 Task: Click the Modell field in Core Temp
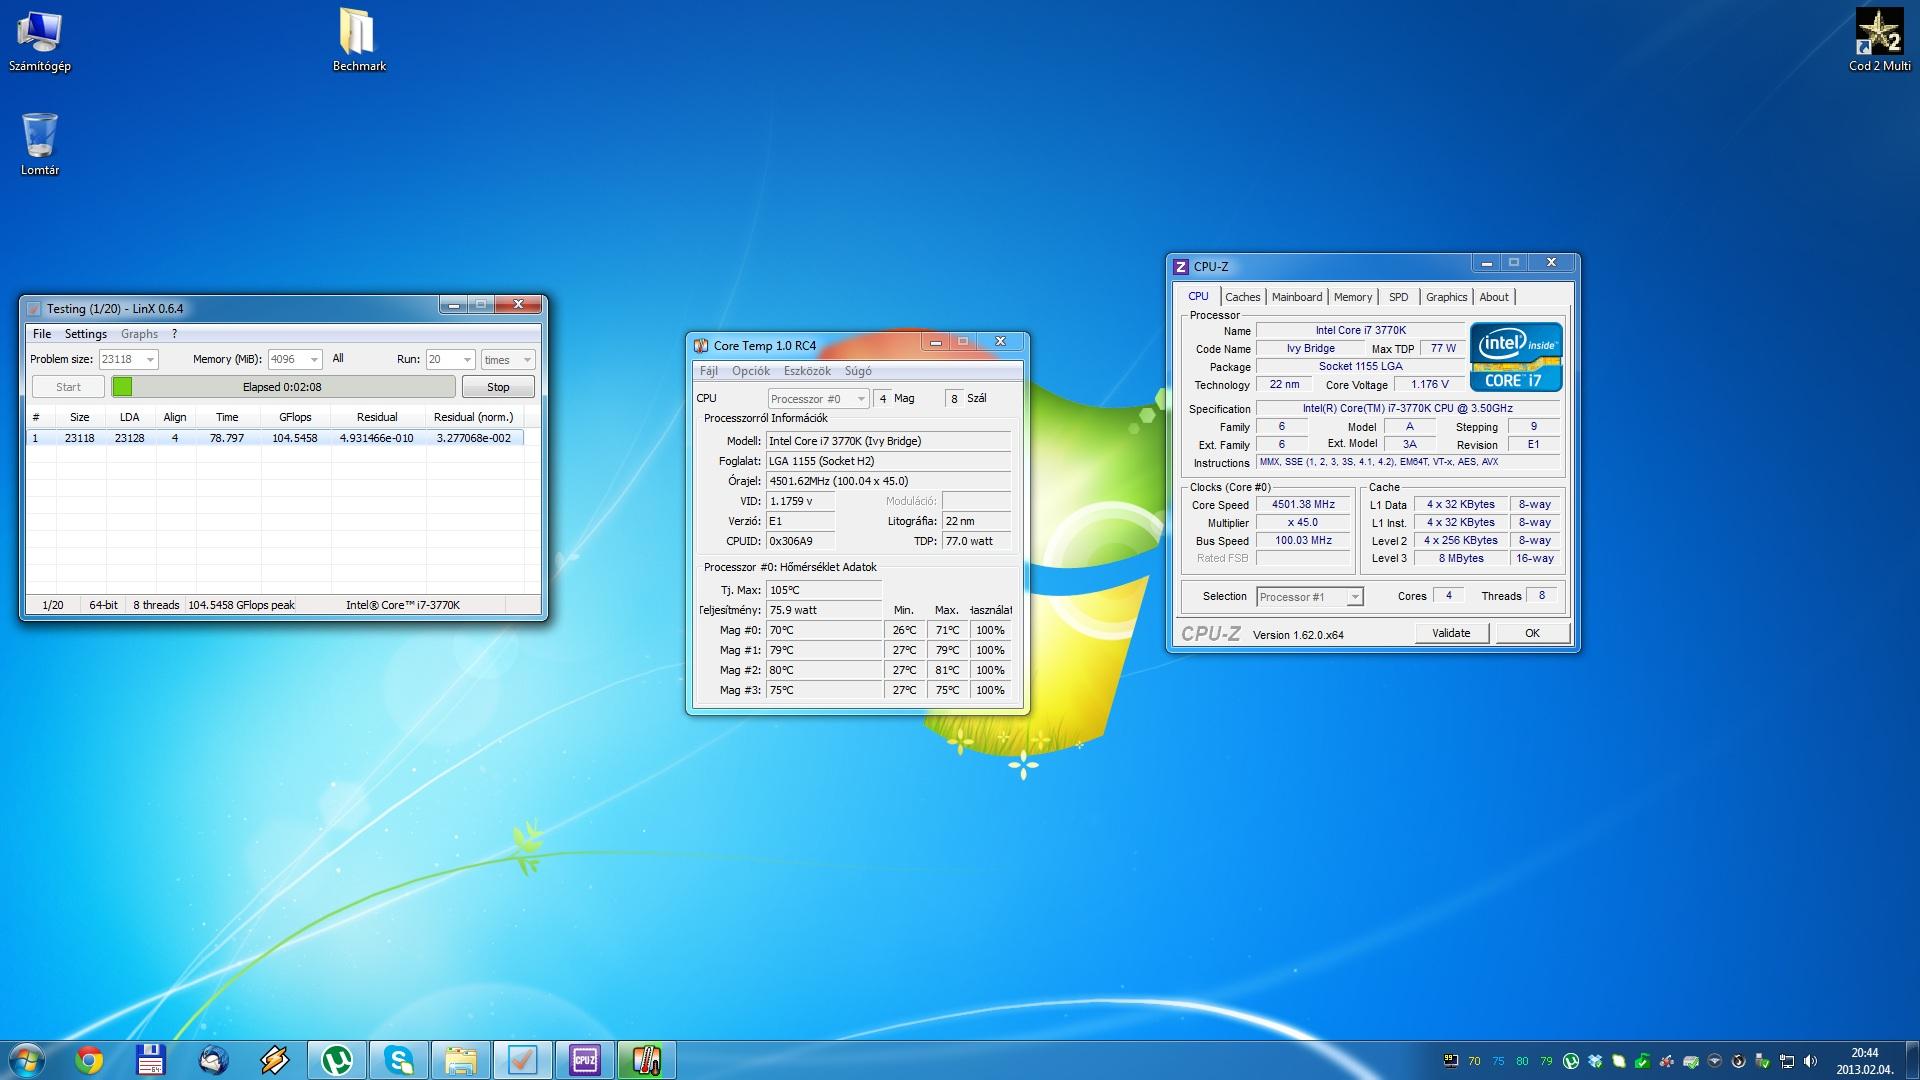point(888,441)
